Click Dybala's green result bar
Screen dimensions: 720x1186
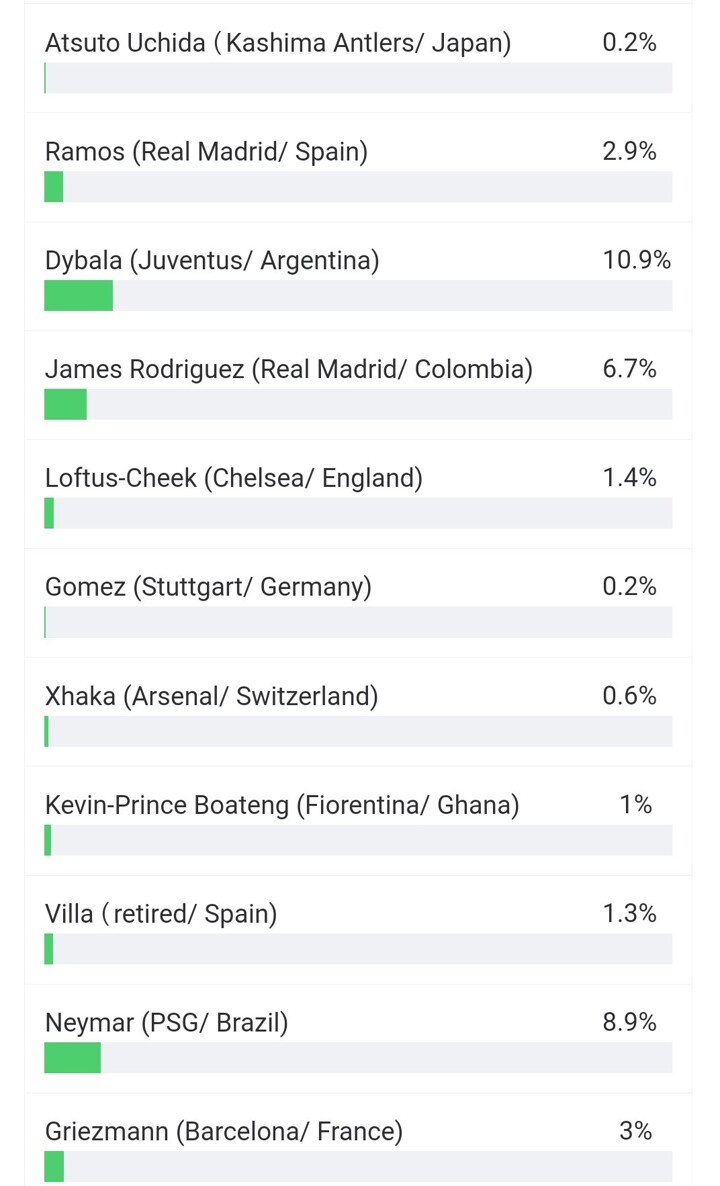pyautogui.click(x=78, y=296)
